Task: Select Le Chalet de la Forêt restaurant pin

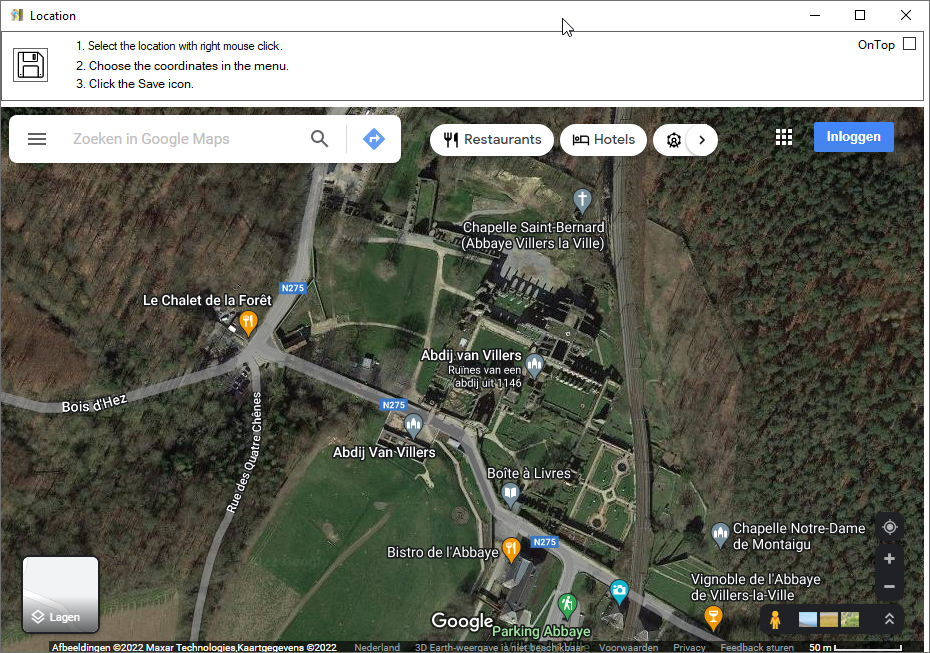Action: click(248, 323)
